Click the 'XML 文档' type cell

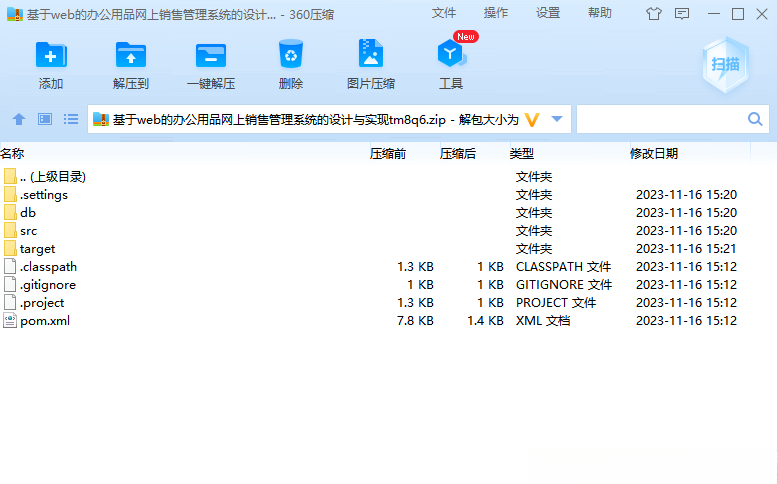pos(543,321)
